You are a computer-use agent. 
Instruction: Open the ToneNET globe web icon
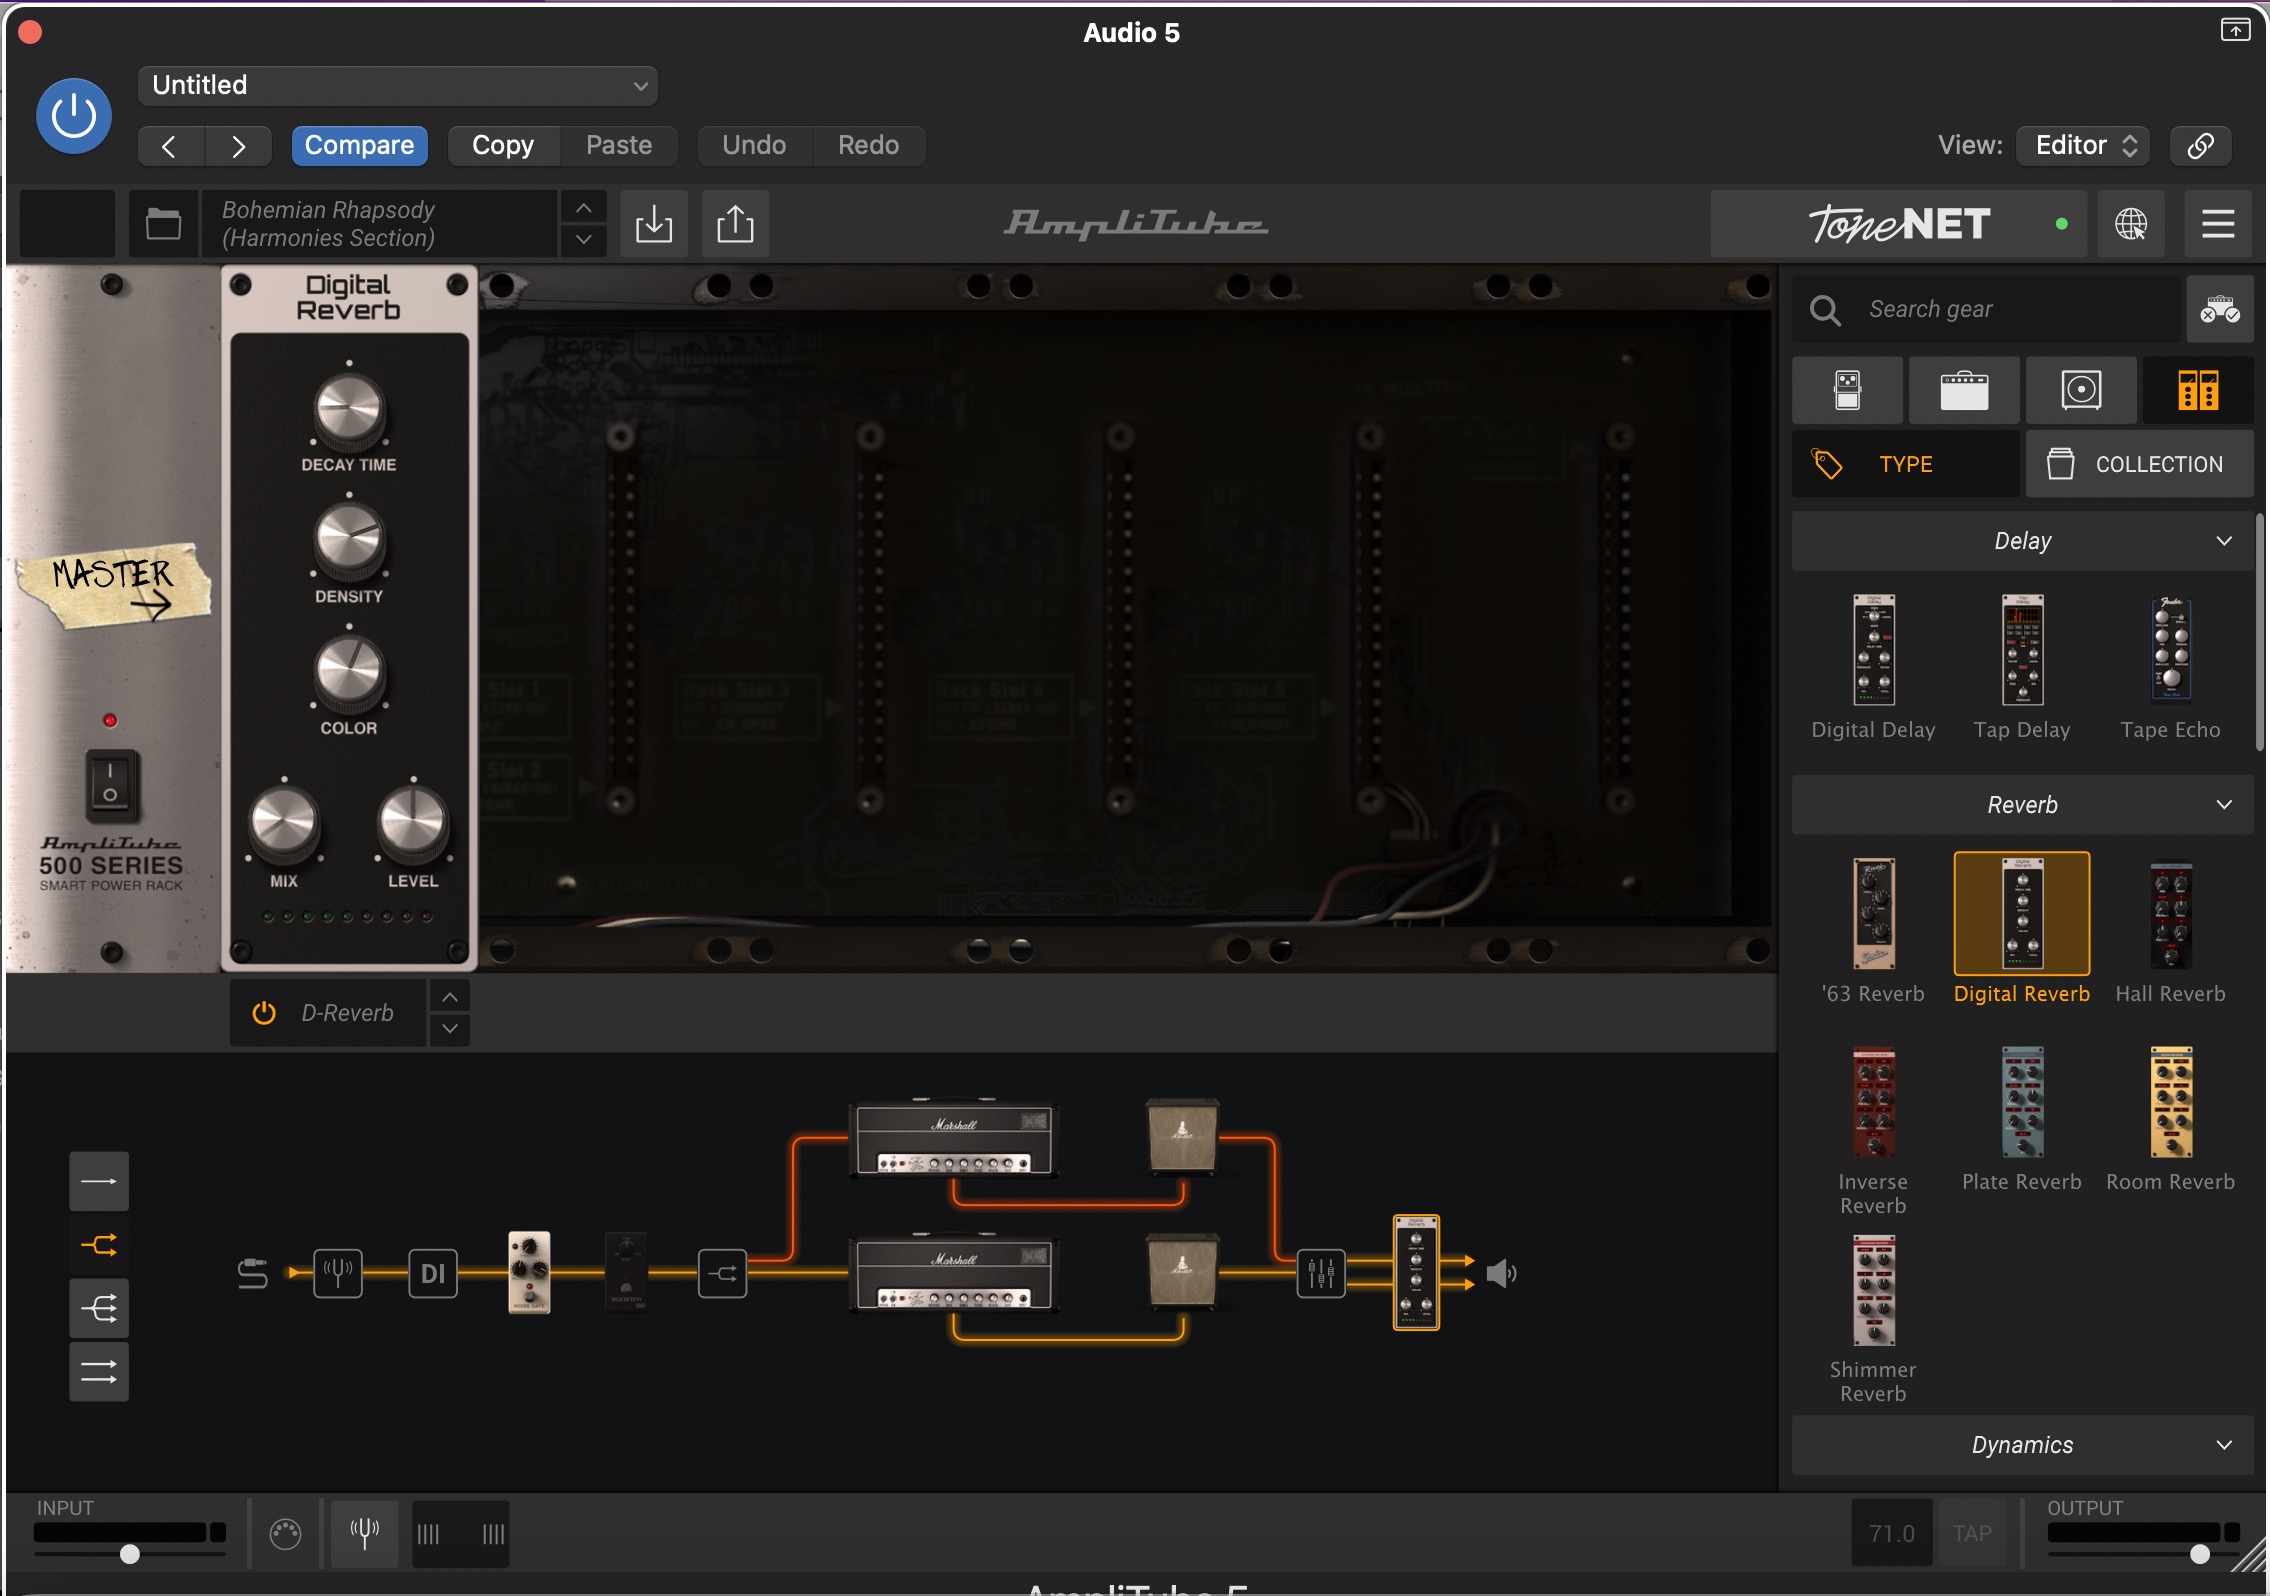(x=2130, y=224)
